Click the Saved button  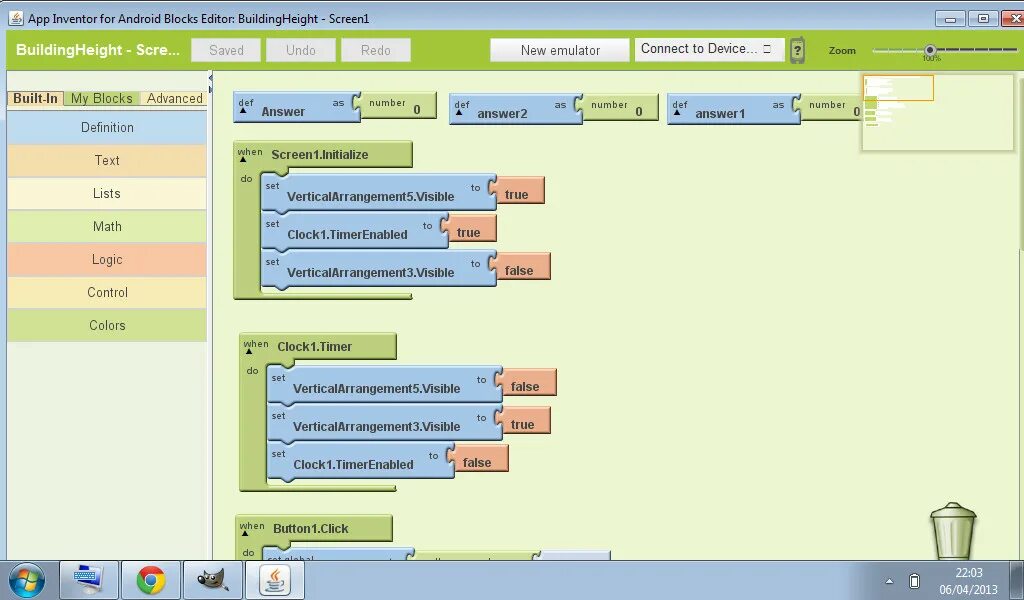pos(226,50)
